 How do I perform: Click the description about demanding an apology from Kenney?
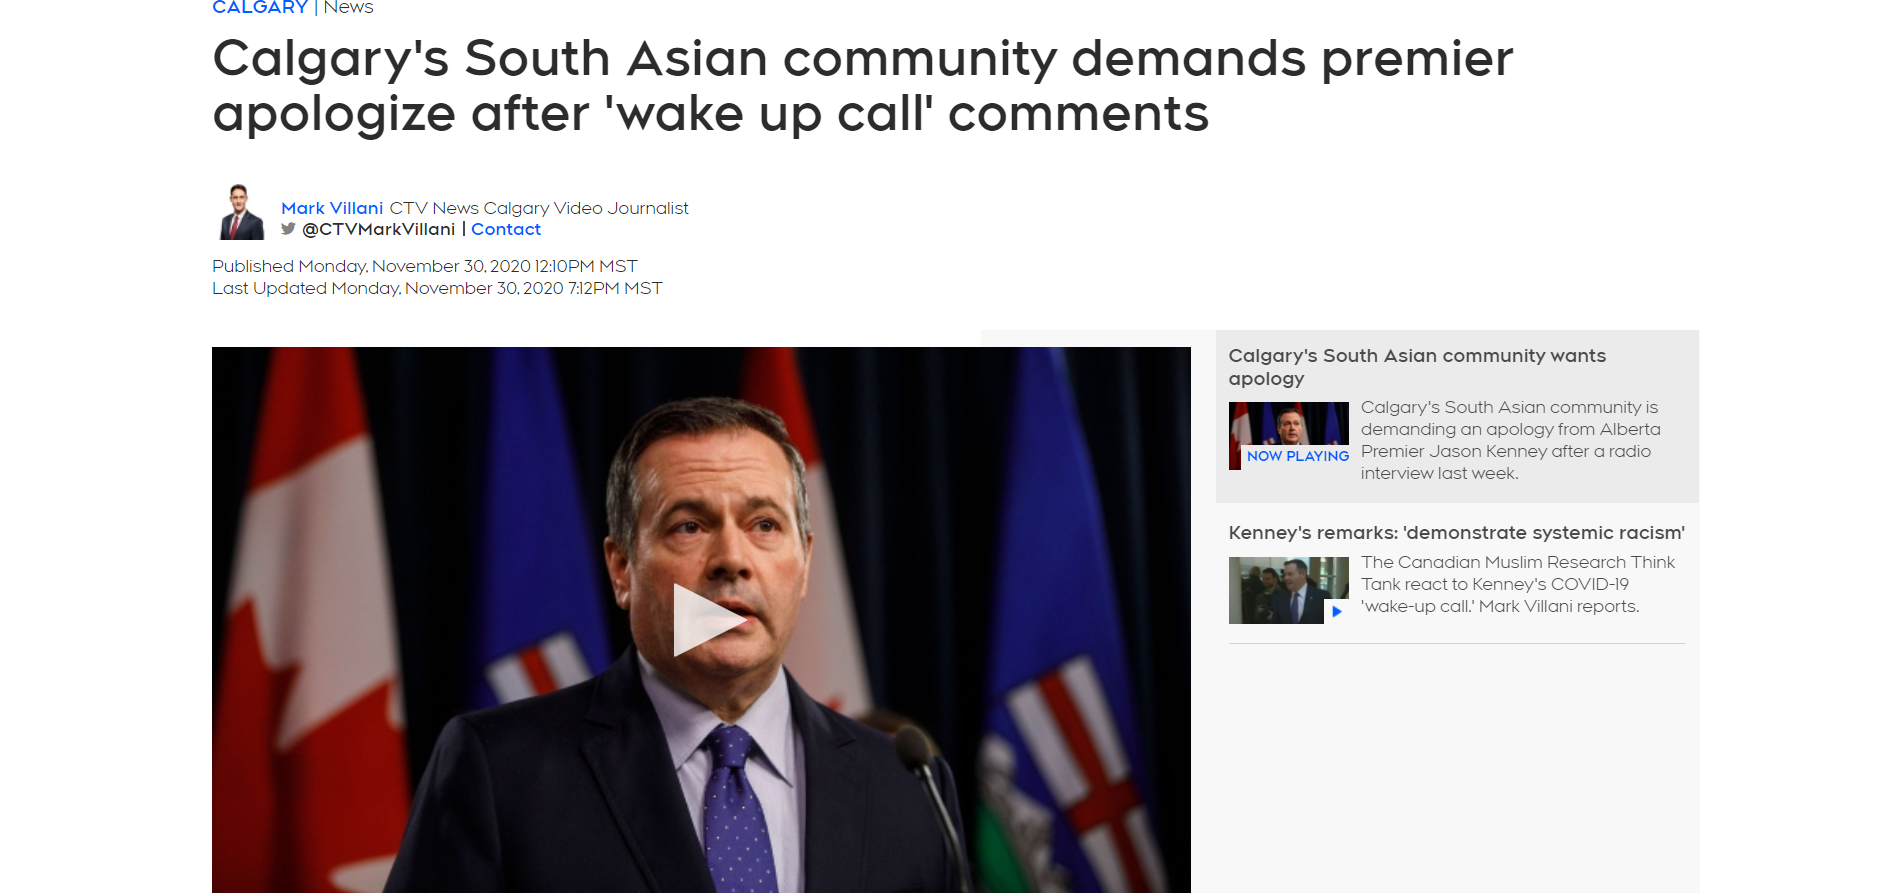click(x=1510, y=440)
